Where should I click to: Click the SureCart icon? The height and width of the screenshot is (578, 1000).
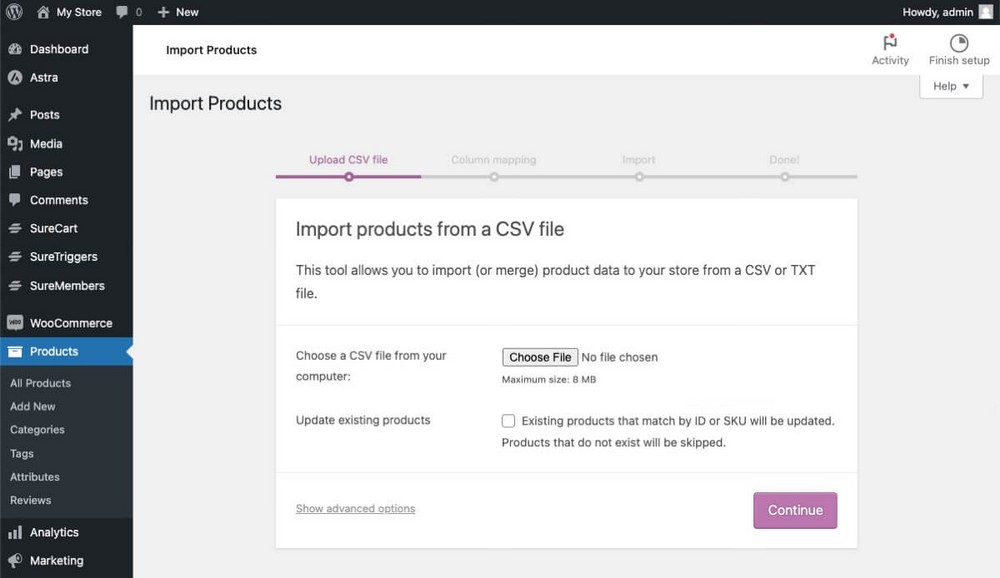(x=15, y=228)
